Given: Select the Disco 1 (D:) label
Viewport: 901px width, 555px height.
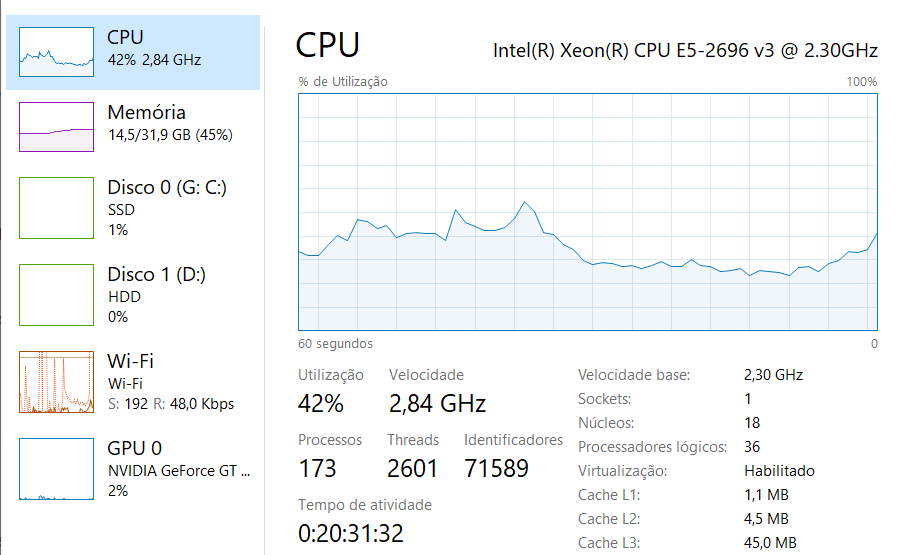Looking at the screenshot, I should [x=156, y=274].
